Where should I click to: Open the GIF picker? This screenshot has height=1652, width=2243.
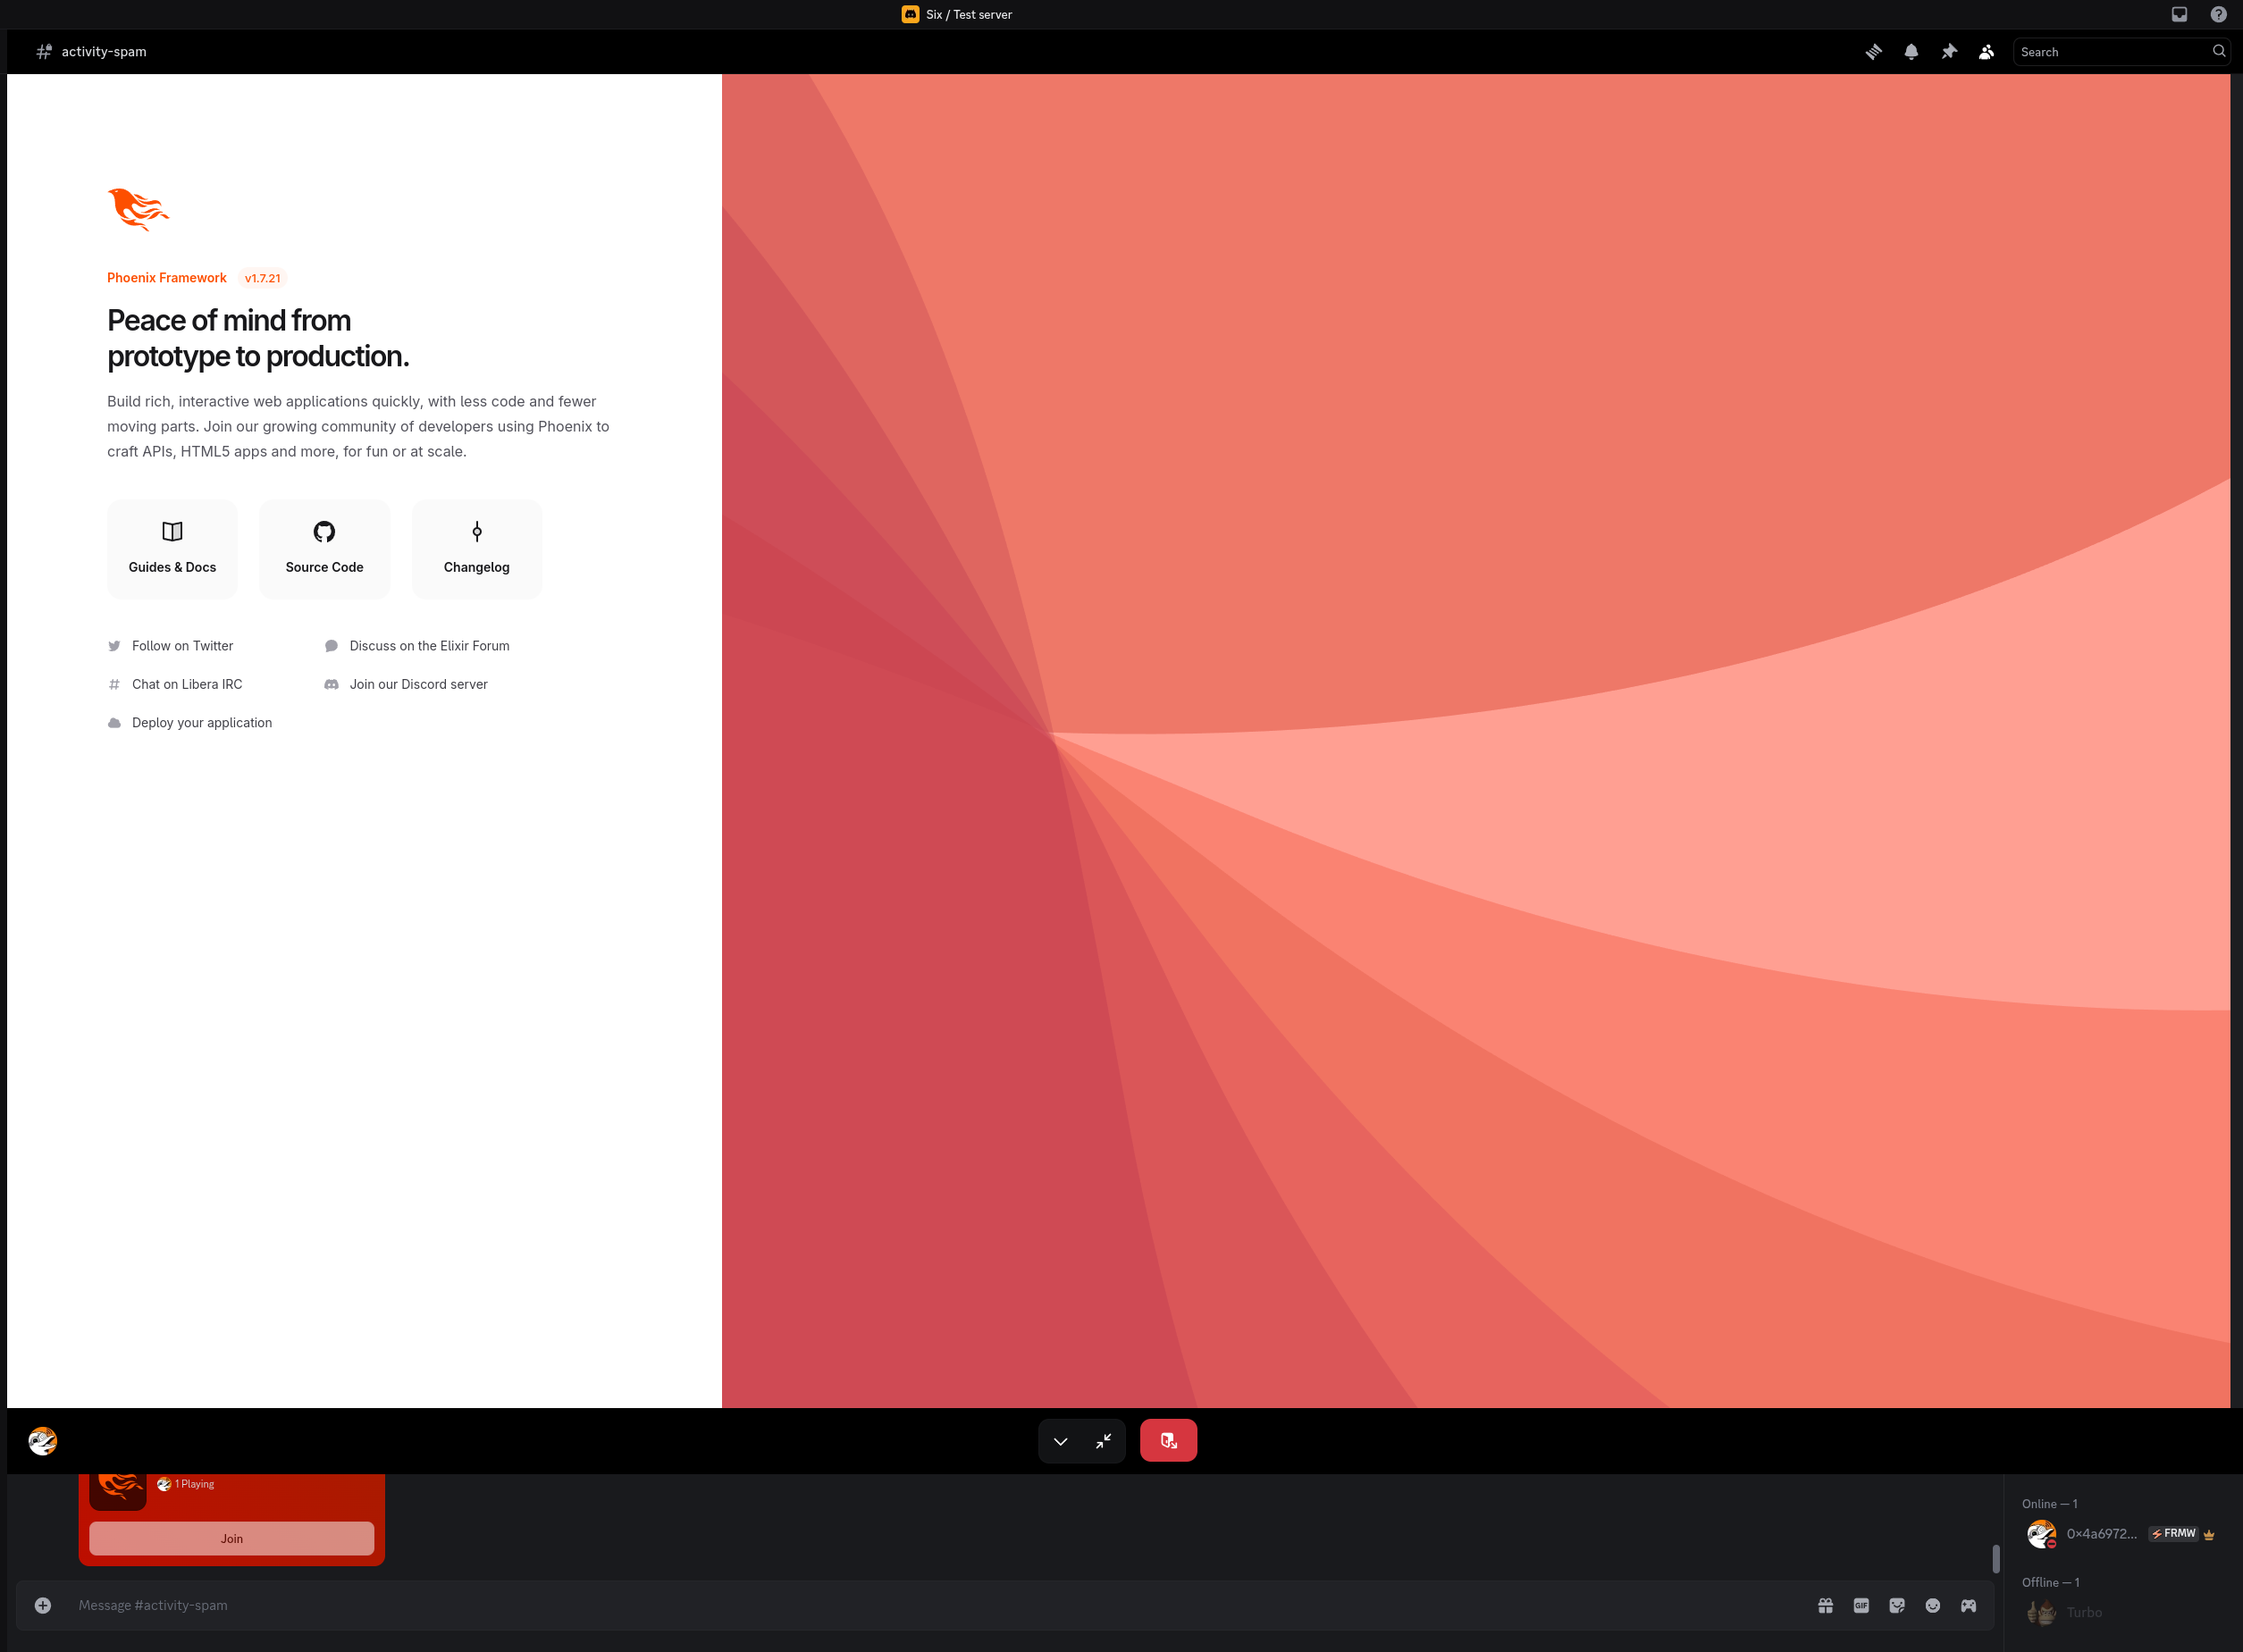pyautogui.click(x=1861, y=1606)
